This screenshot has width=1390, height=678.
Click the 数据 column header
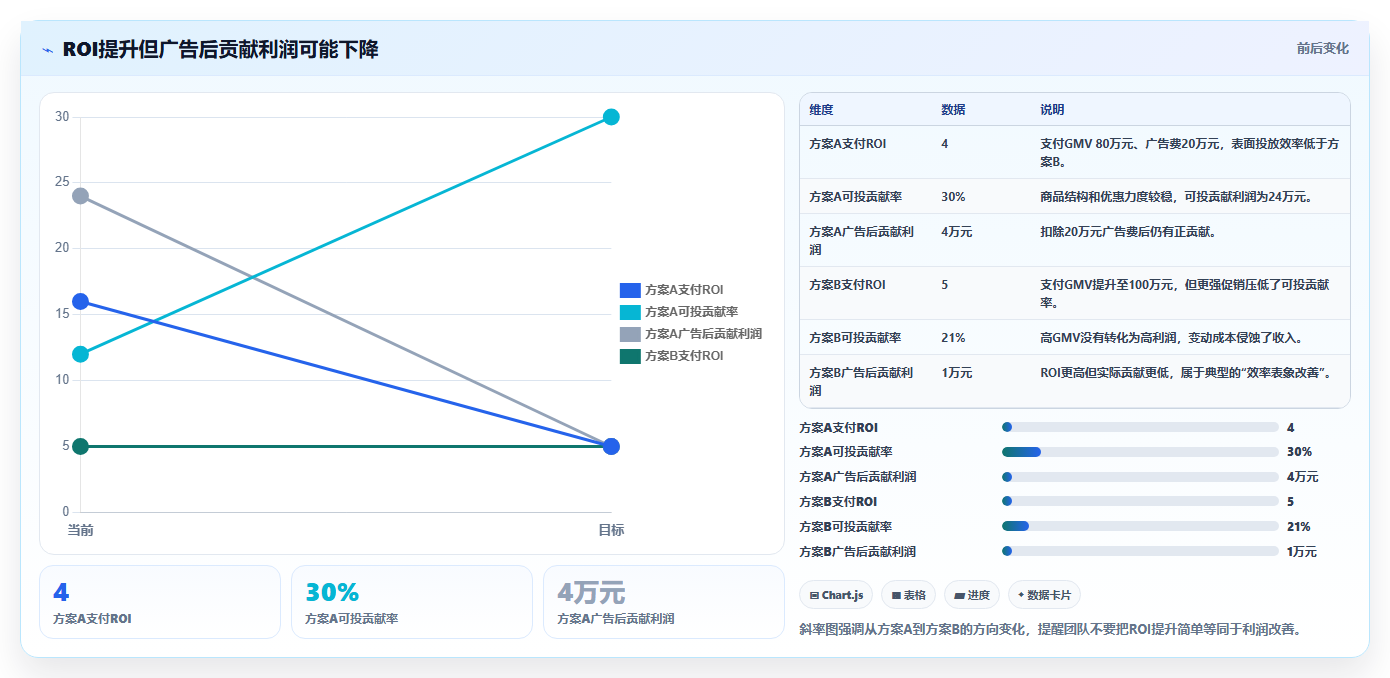(x=953, y=110)
